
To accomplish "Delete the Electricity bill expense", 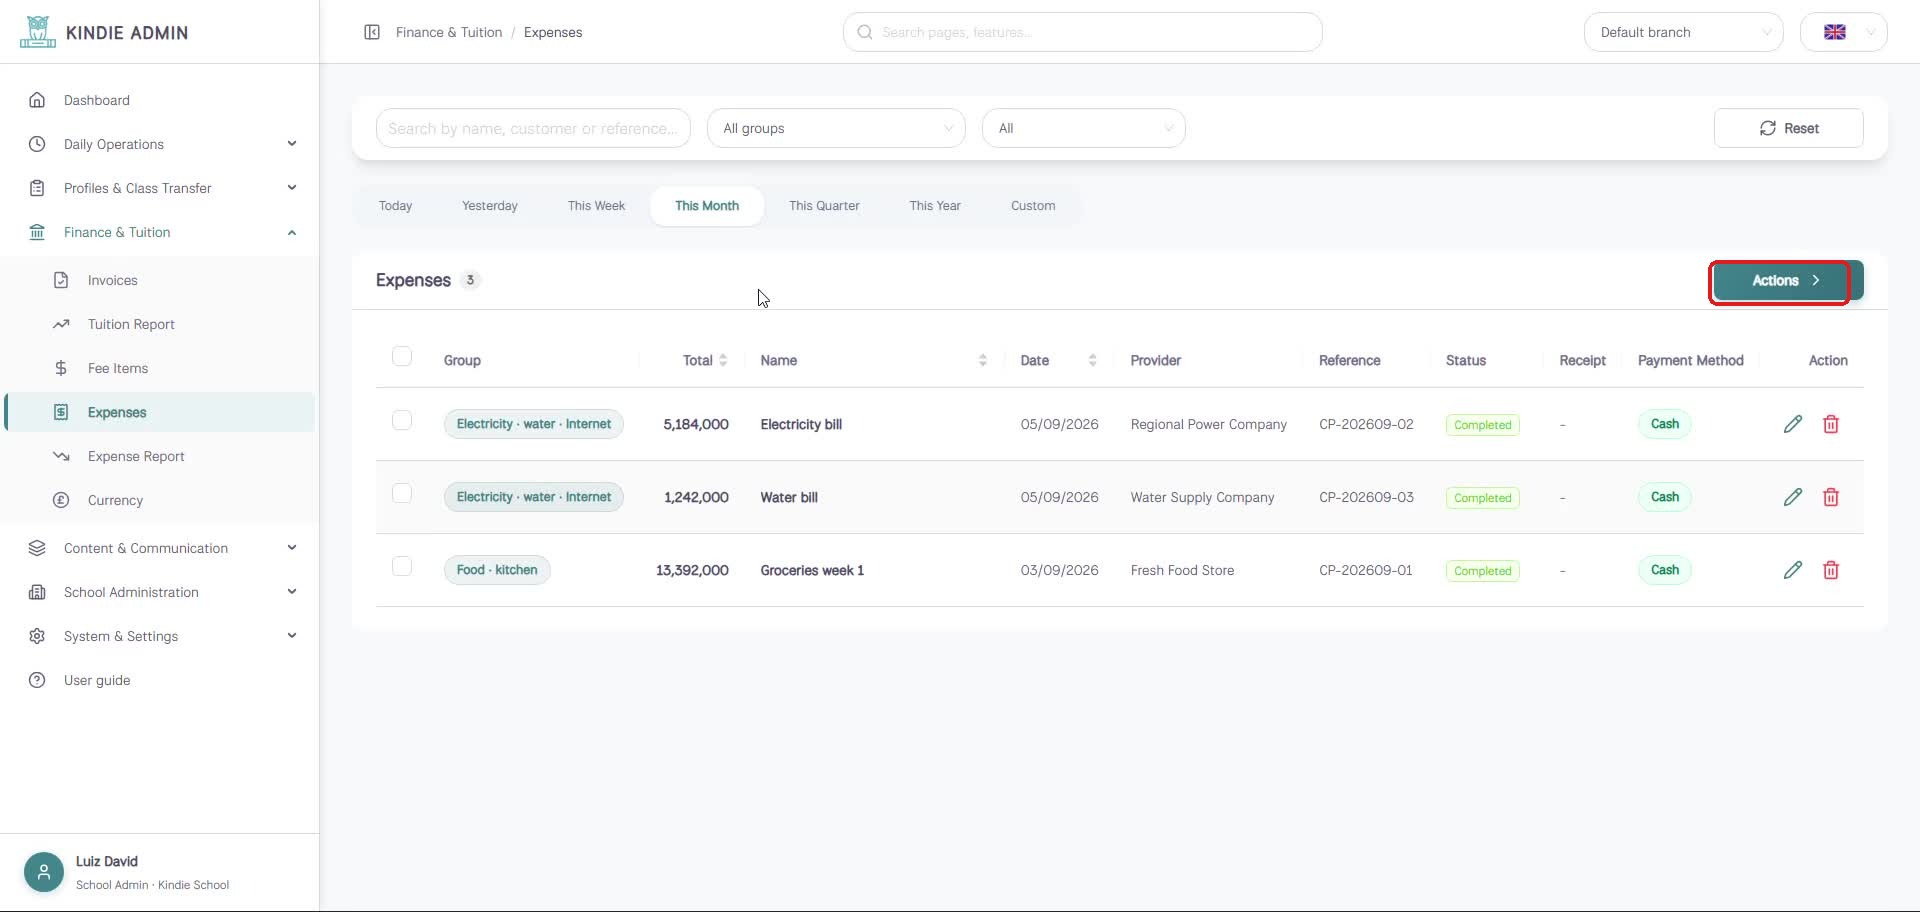I will pyautogui.click(x=1831, y=424).
